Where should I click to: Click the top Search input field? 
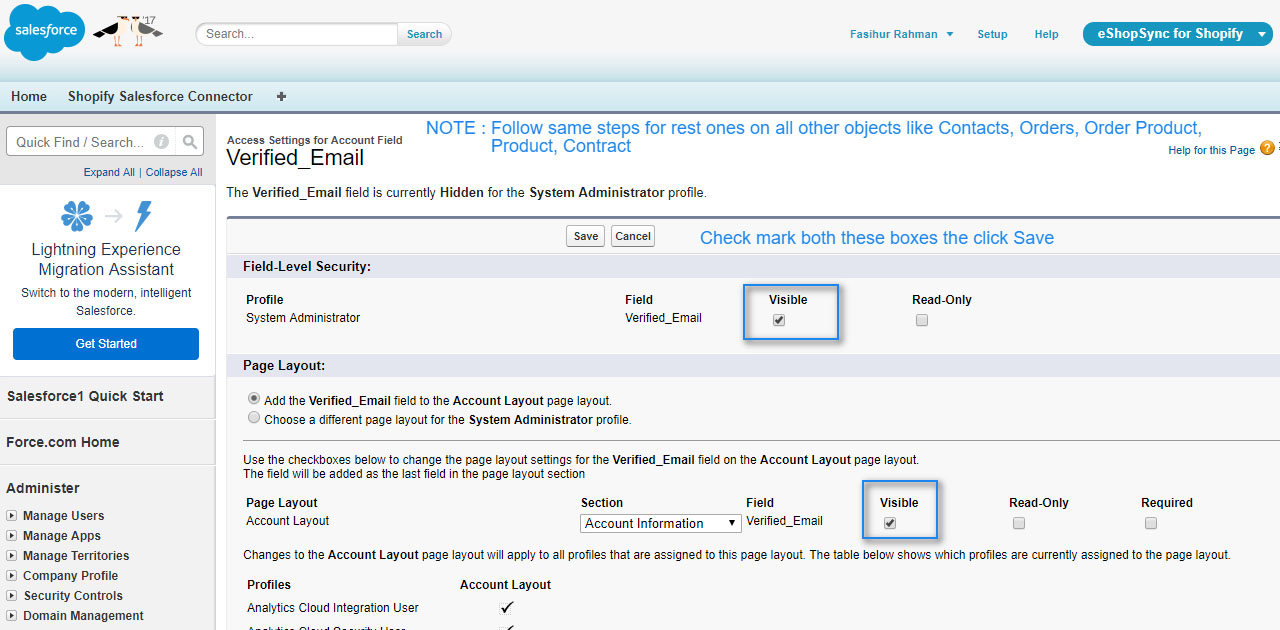(297, 34)
